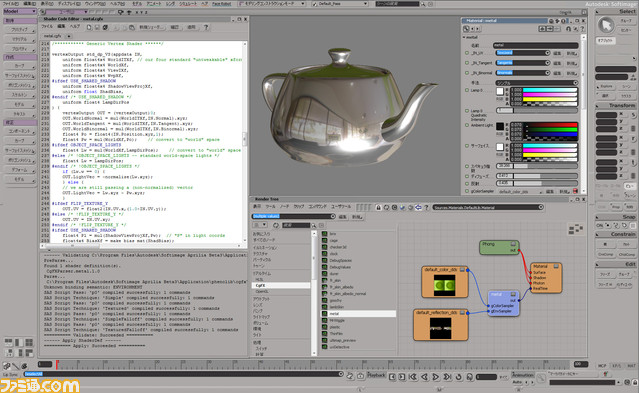
Task: Toggle the loop playback icon
Action: coord(458,377)
